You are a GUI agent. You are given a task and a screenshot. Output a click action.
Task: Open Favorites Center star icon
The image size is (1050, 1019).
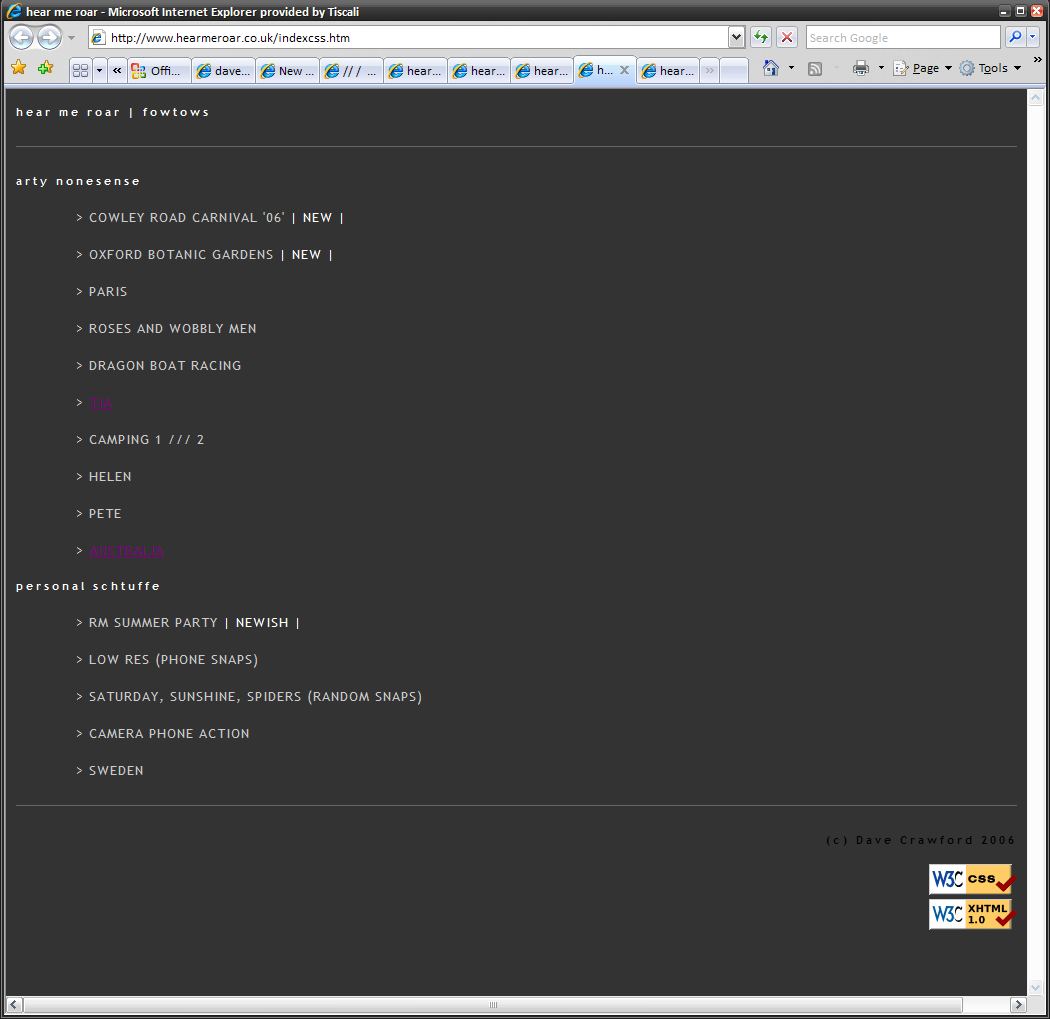coord(19,67)
